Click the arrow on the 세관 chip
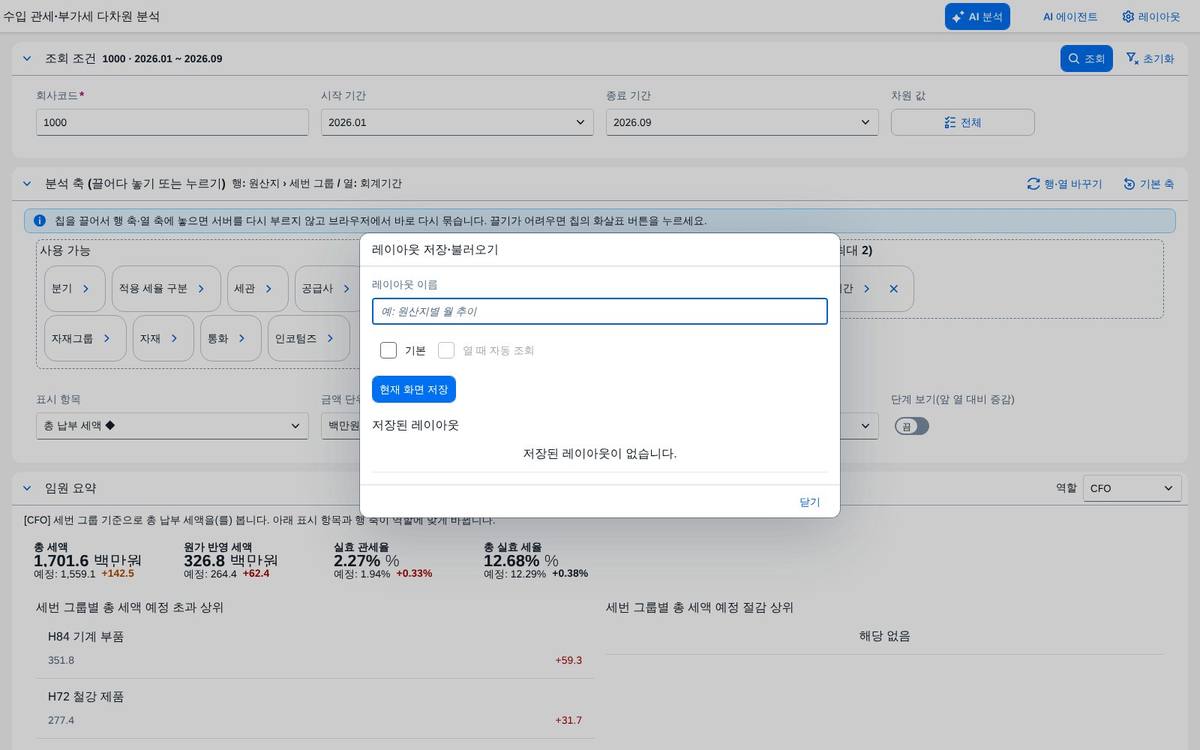This screenshot has width=1200, height=750. pyautogui.click(x=268, y=288)
